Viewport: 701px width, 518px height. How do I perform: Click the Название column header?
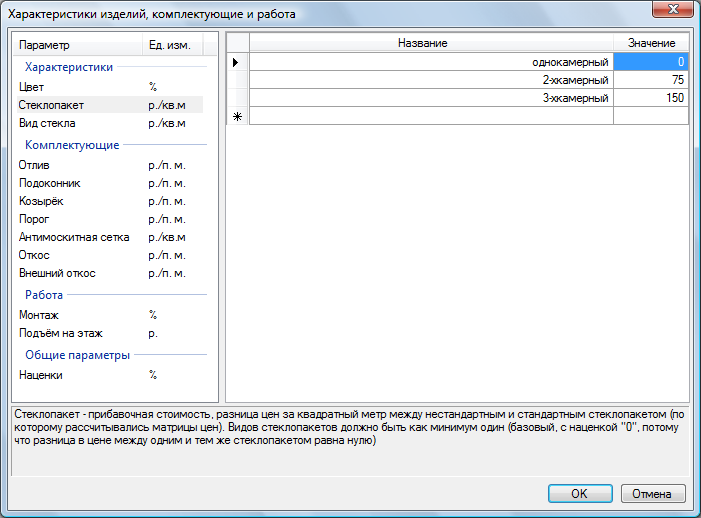(x=422, y=43)
